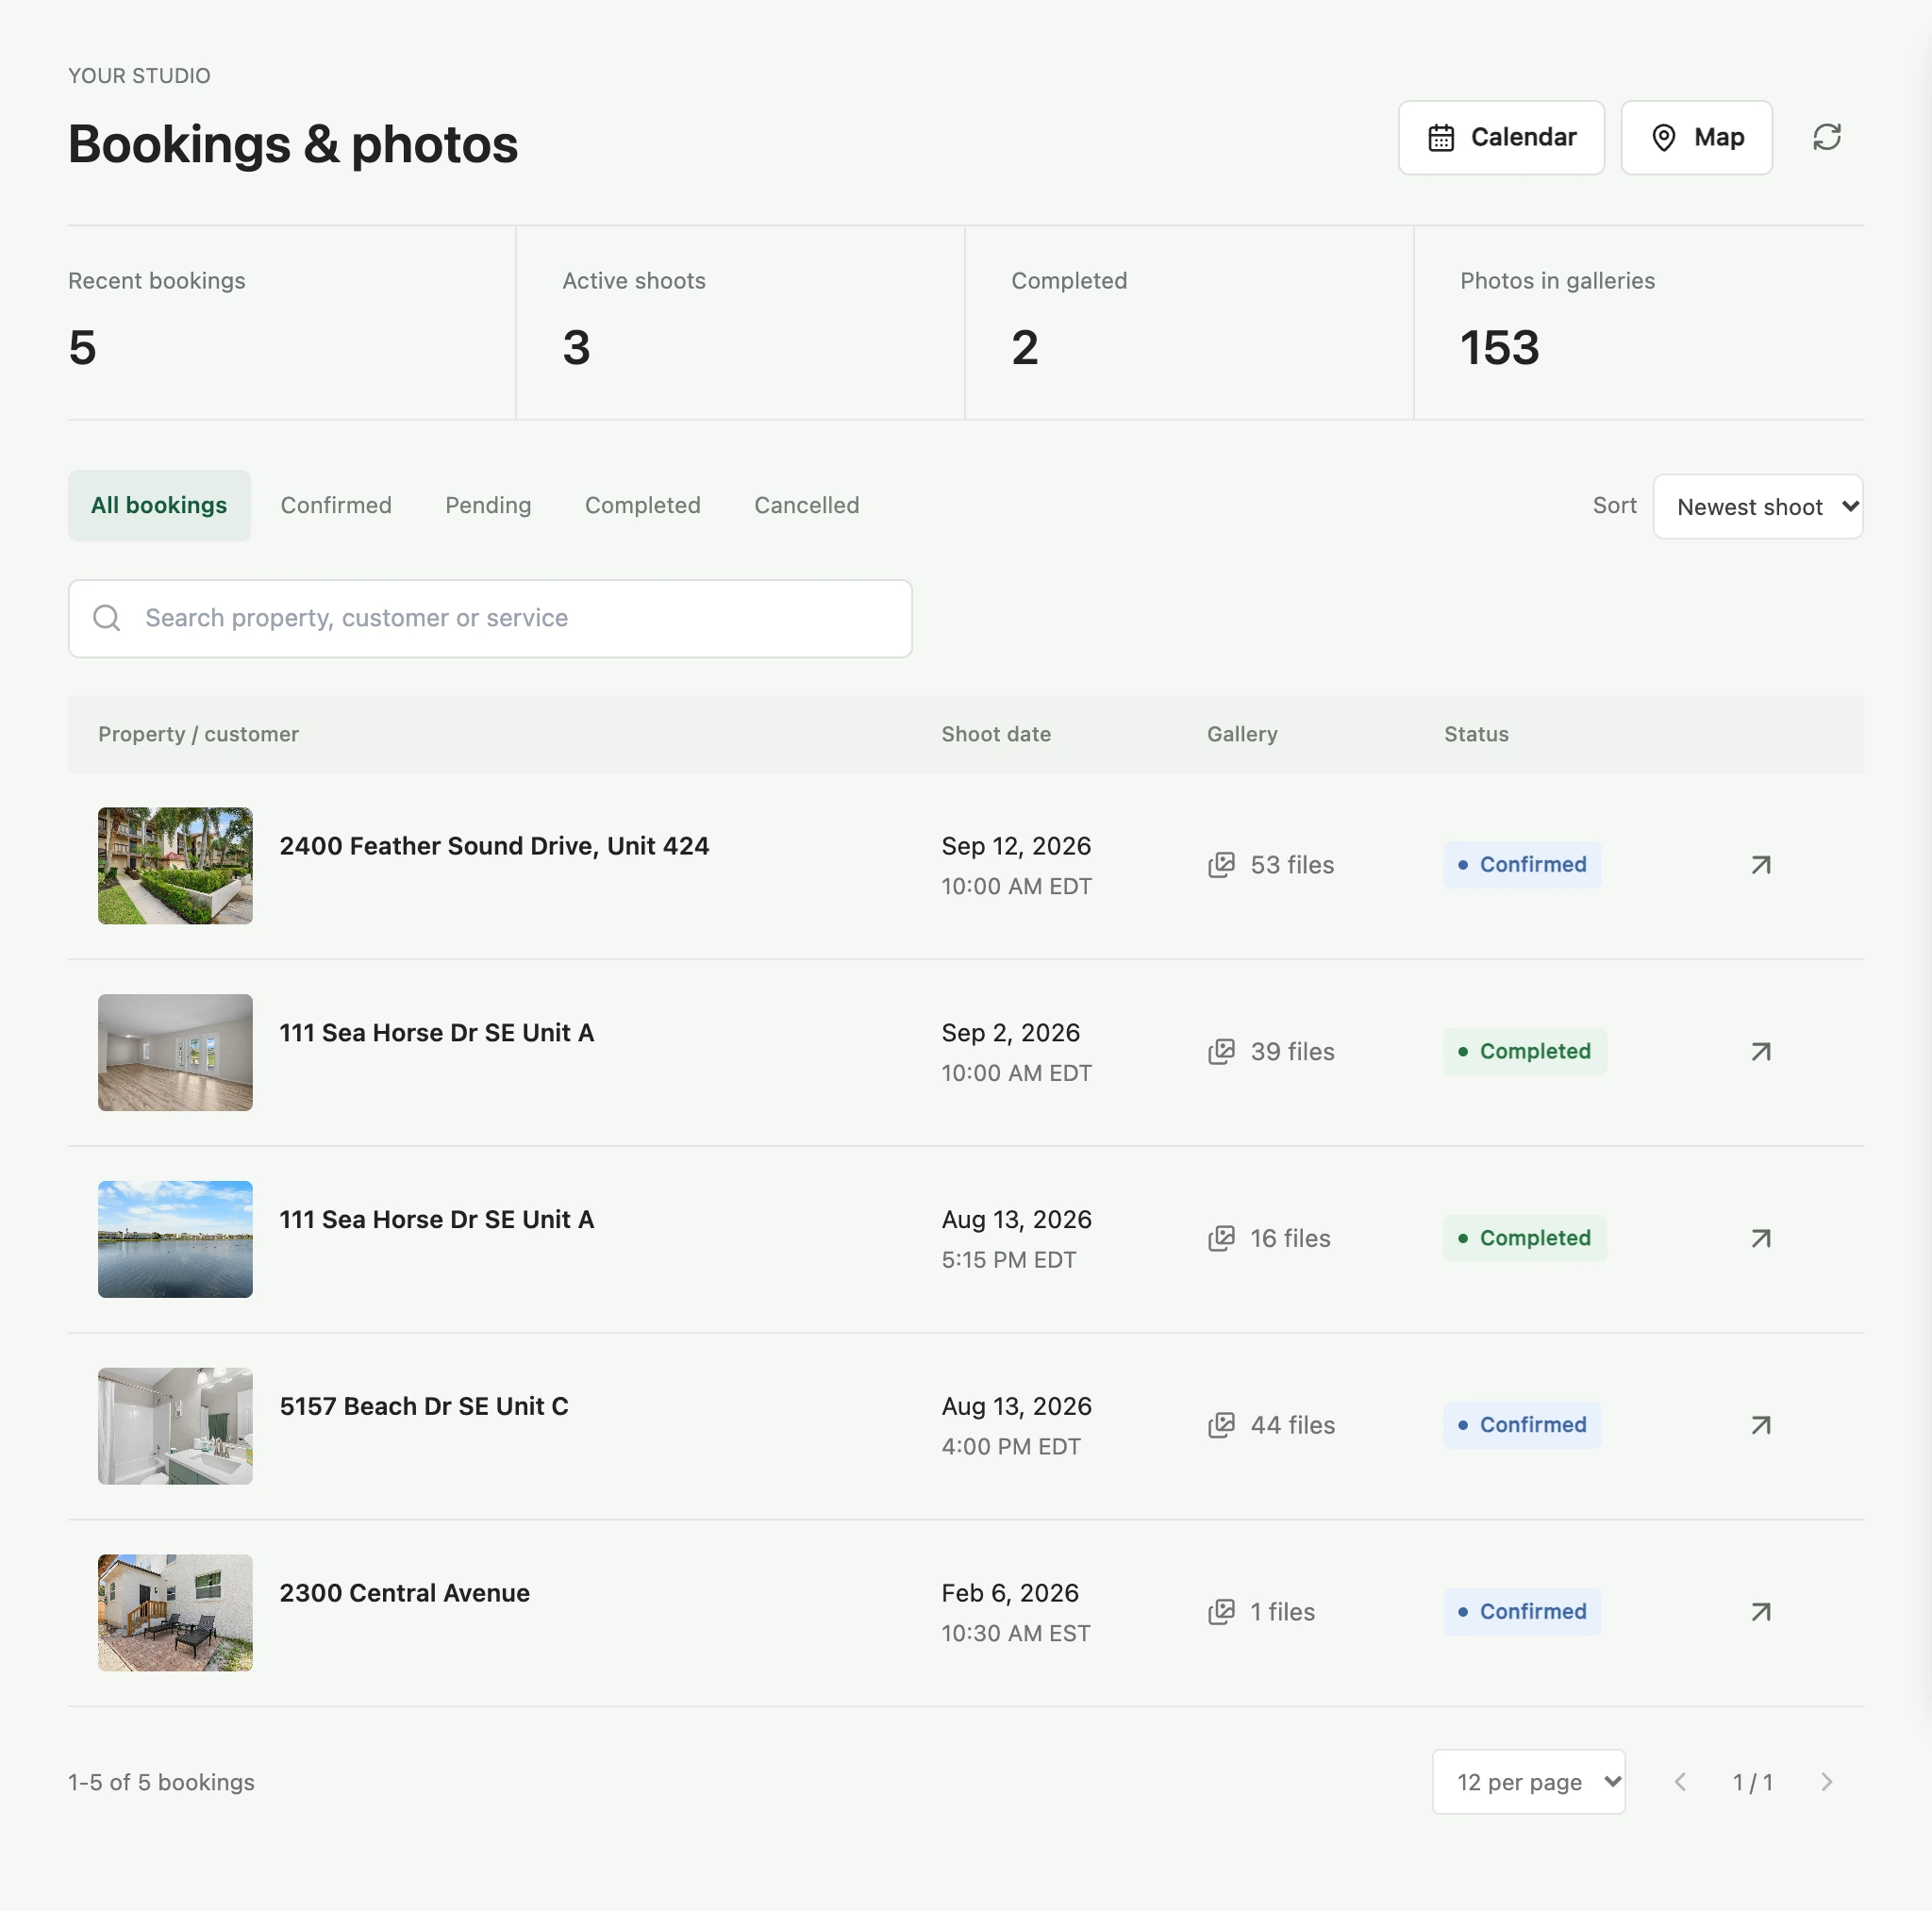
Task: Open the empty room thumbnail for Sep 2 booking
Action: [x=175, y=1053]
